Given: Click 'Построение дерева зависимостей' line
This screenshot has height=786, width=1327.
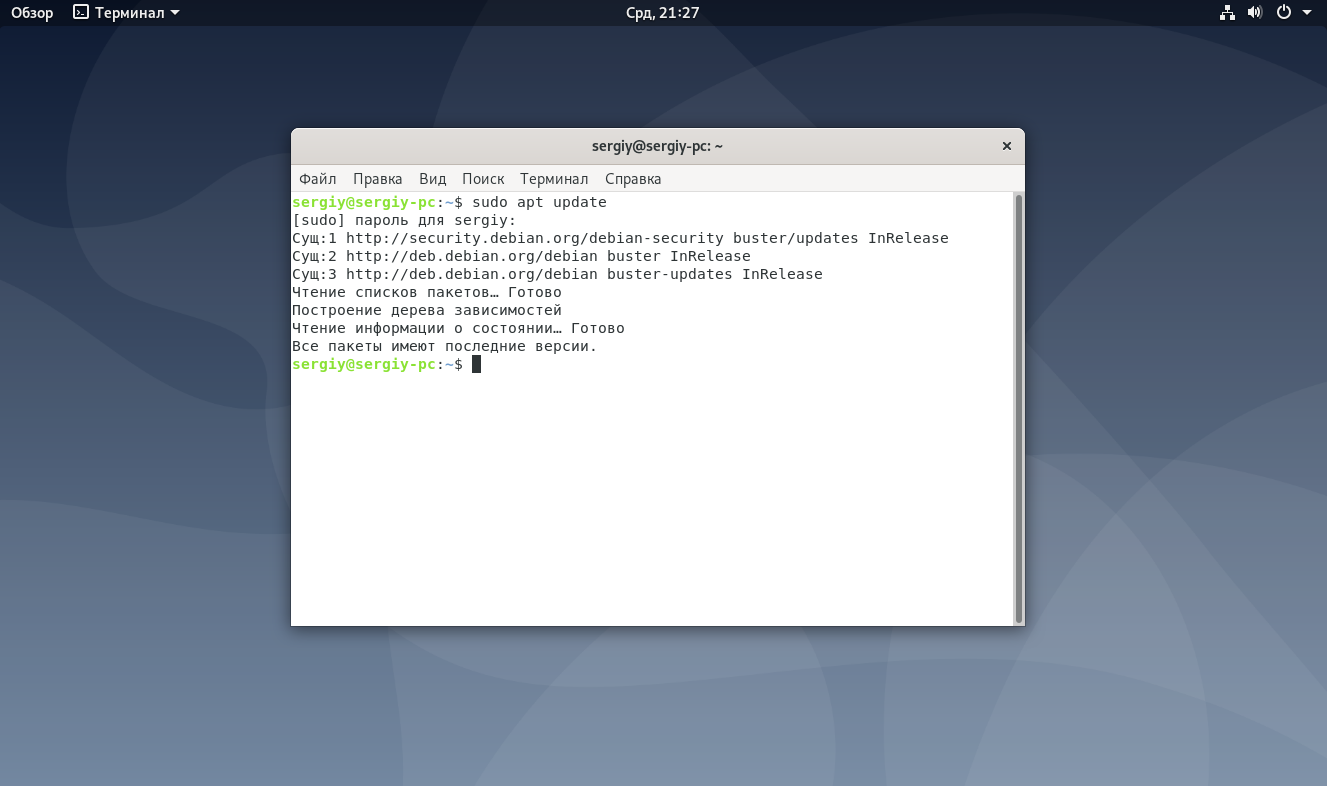Looking at the screenshot, I should tap(427, 310).
